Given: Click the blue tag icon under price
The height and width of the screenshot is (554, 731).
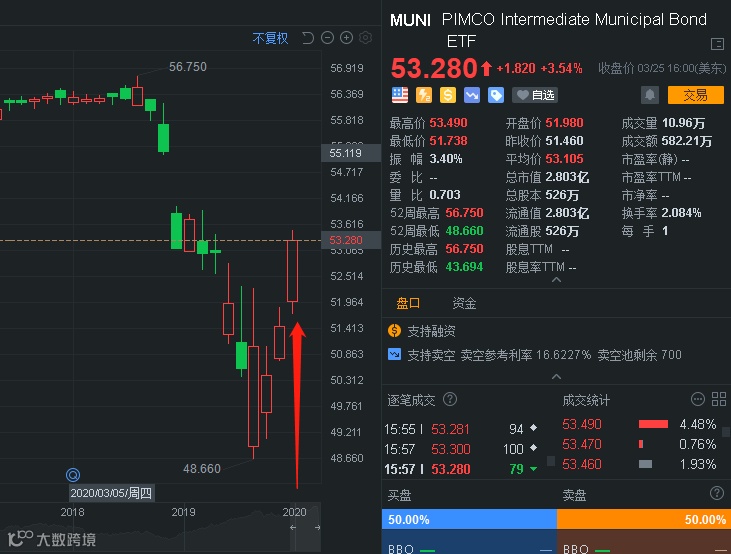Looking at the screenshot, I should pyautogui.click(x=496, y=95).
